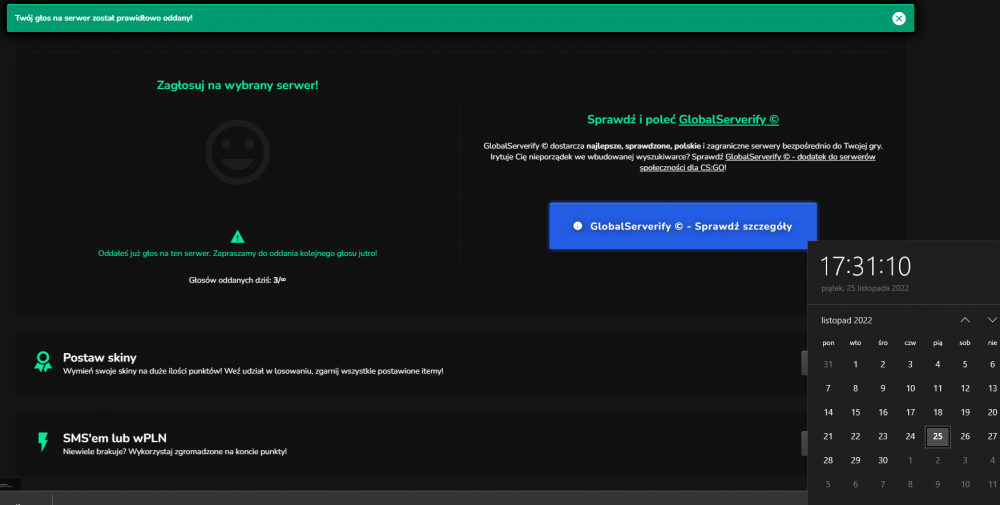Open the GlobalServerify dodatek do serwerów link
The height and width of the screenshot is (505, 1000).
[757, 162]
